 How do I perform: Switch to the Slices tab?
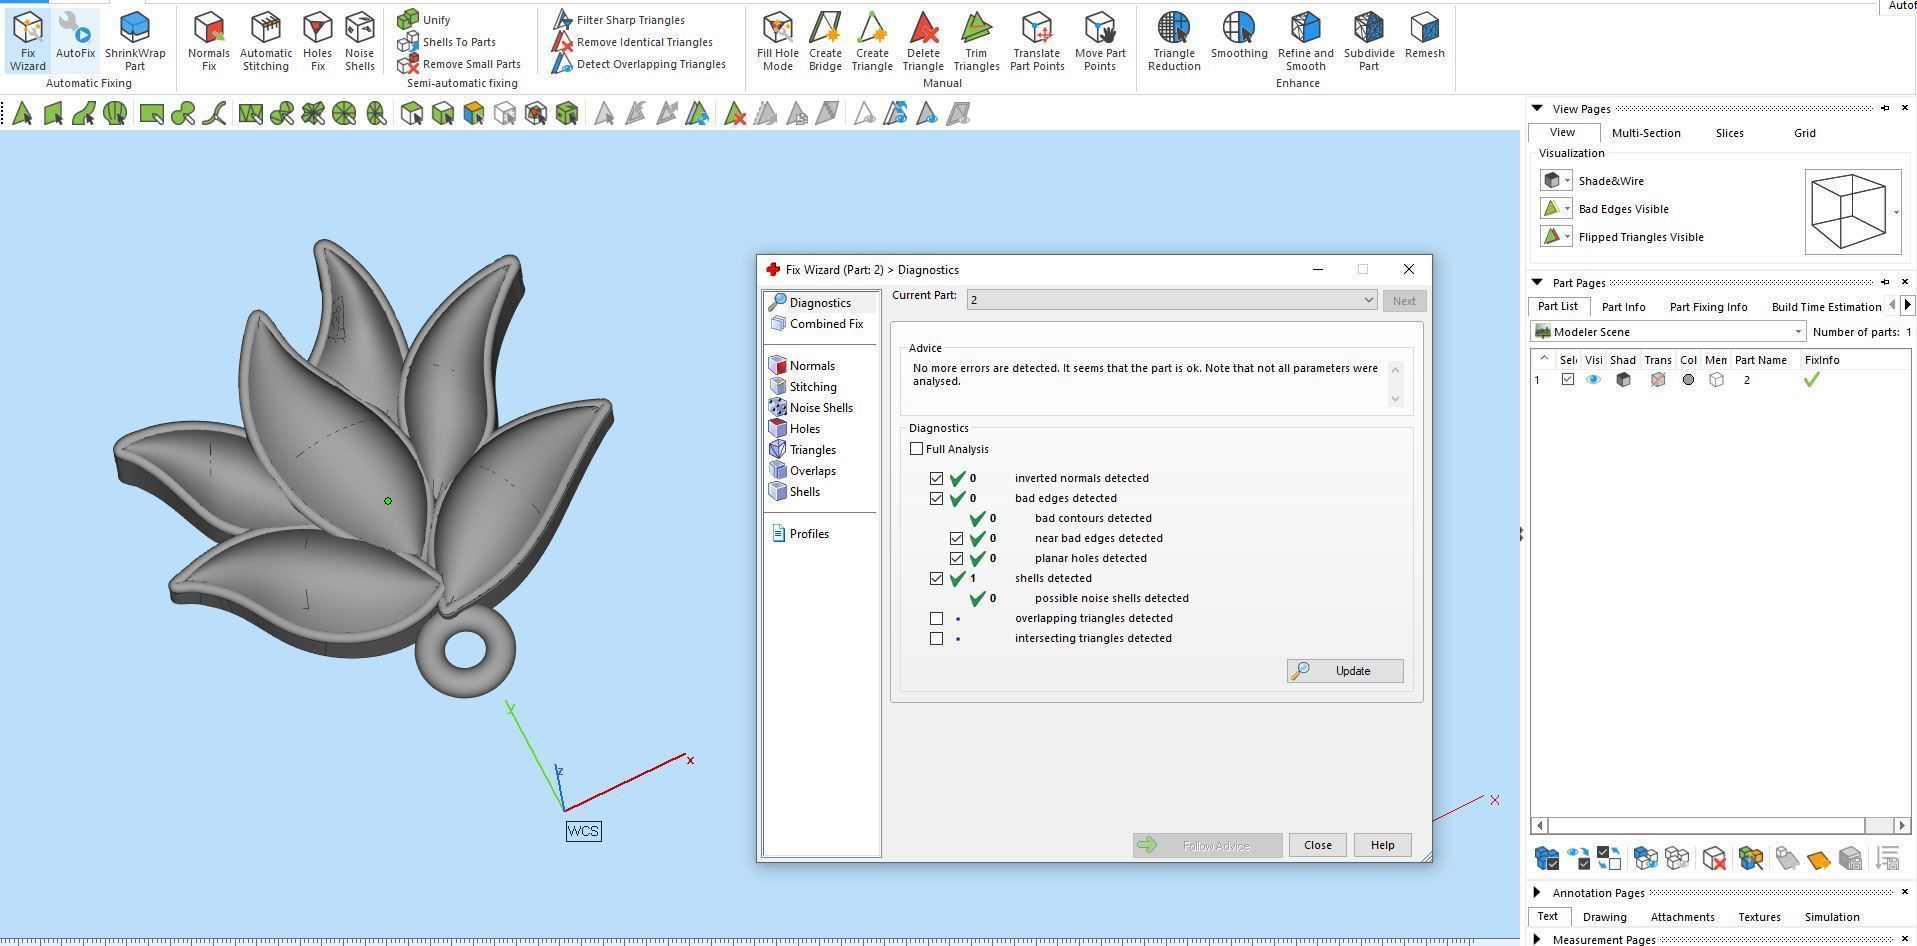click(x=1729, y=133)
